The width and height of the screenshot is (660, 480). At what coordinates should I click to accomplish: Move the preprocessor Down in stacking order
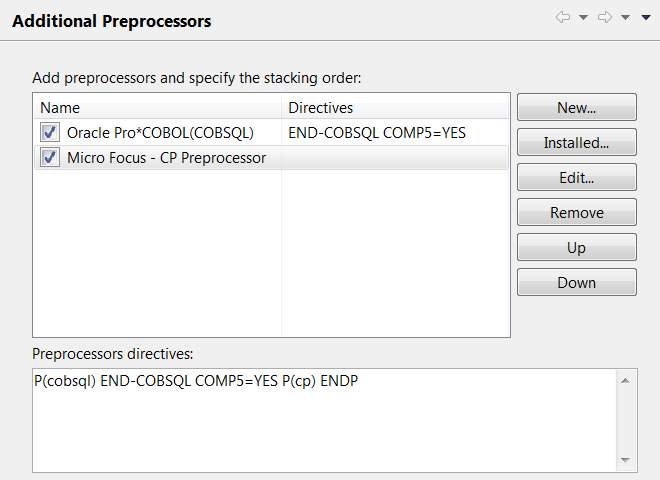point(576,283)
